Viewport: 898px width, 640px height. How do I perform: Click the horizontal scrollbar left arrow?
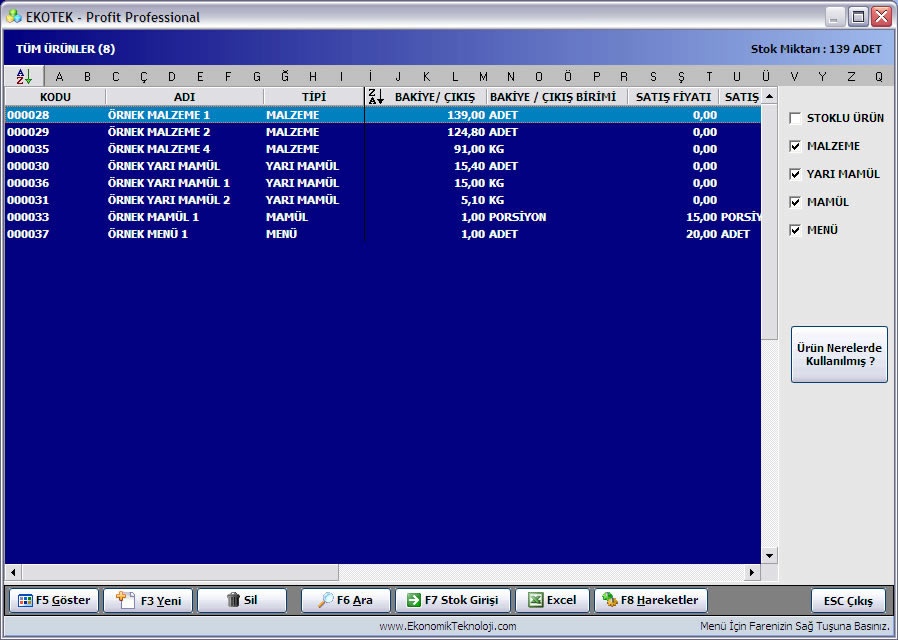click(x=13, y=572)
